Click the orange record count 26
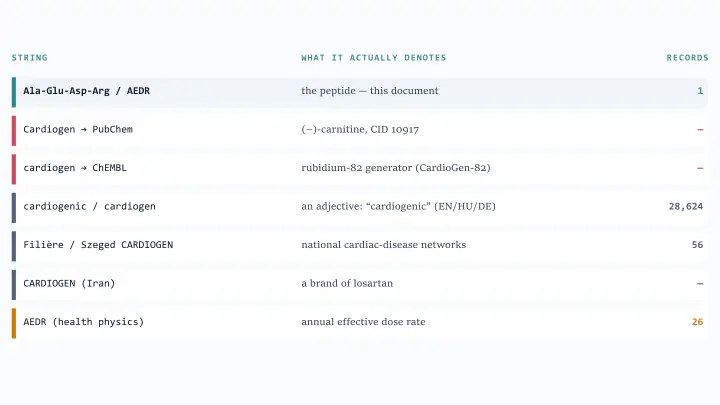Screen dimensions: 720x405 tap(697, 322)
